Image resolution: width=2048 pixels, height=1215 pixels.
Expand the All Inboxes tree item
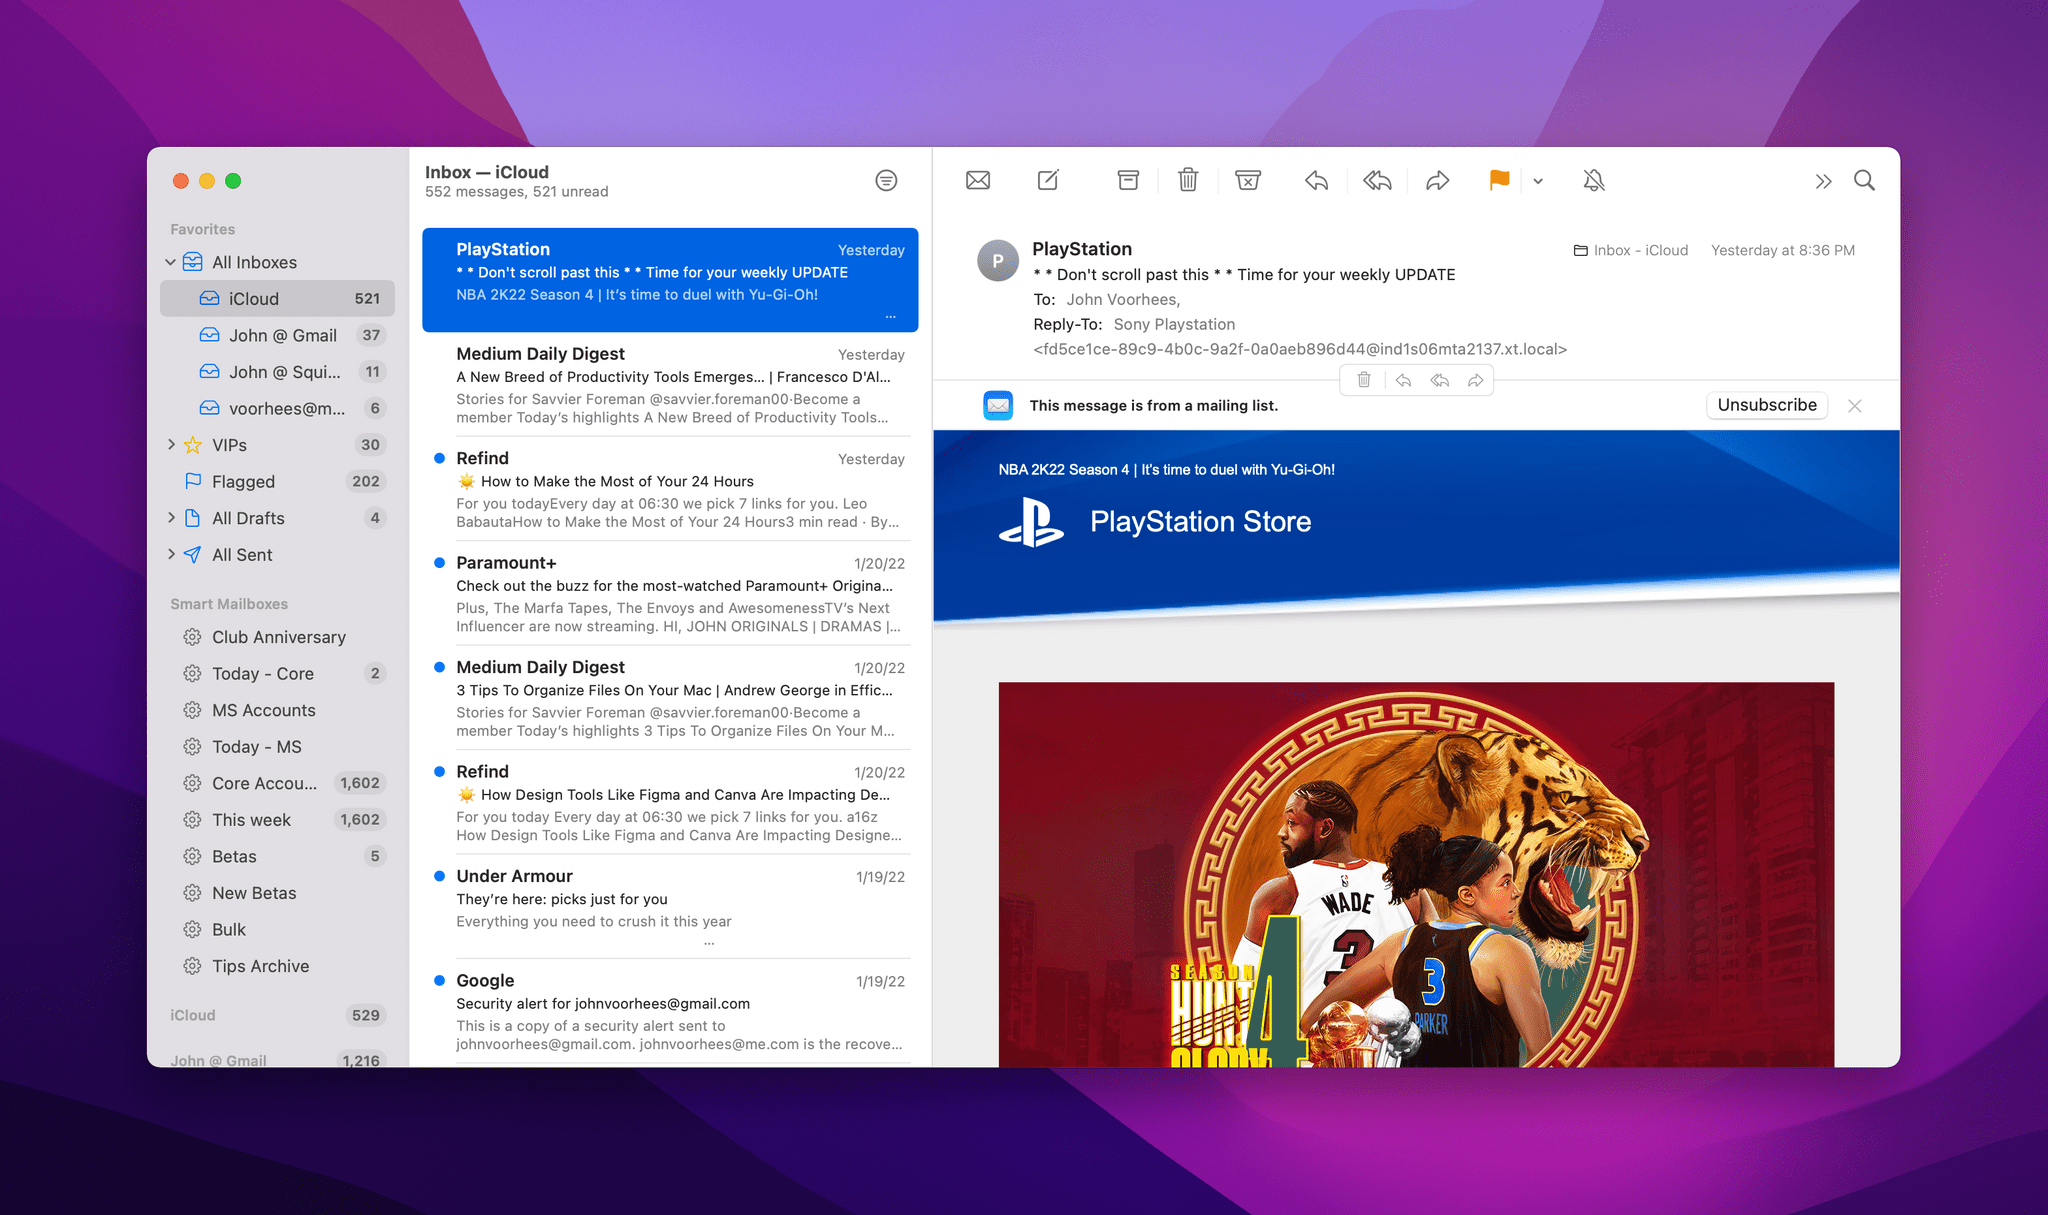coord(172,262)
